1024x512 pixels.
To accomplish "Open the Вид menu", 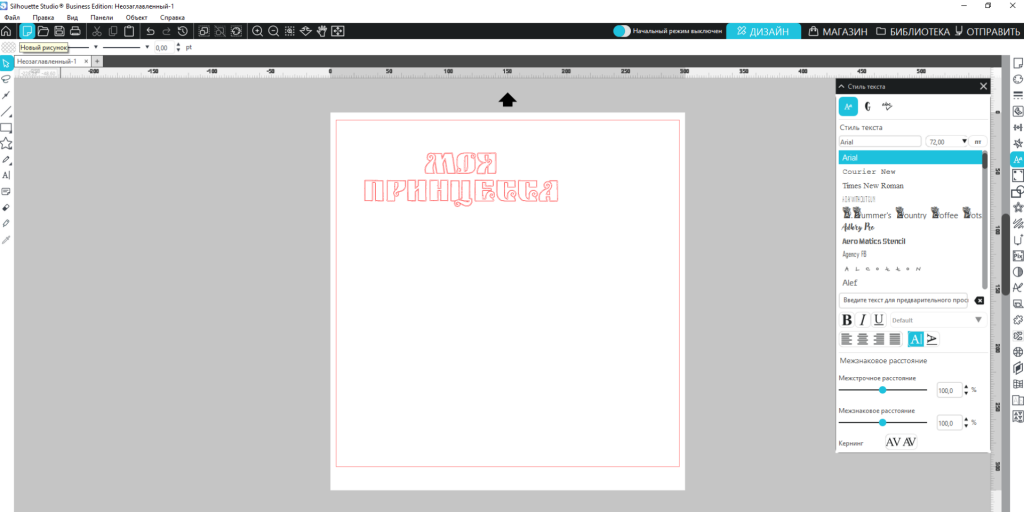I will click(x=72, y=17).
